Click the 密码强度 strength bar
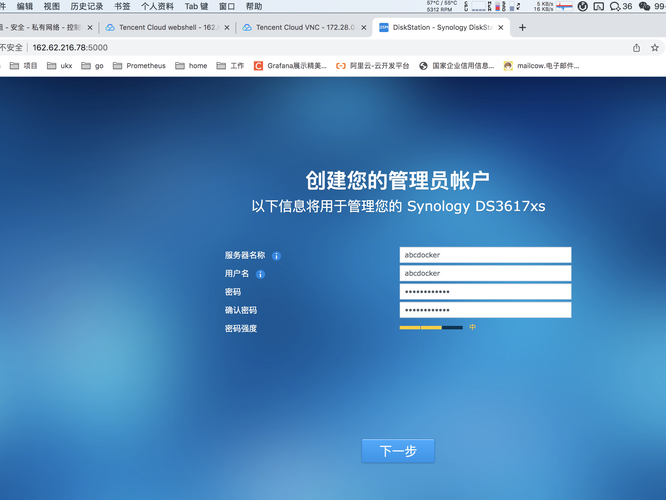The width and height of the screenshot is (666, 500). tap(431, 328)
